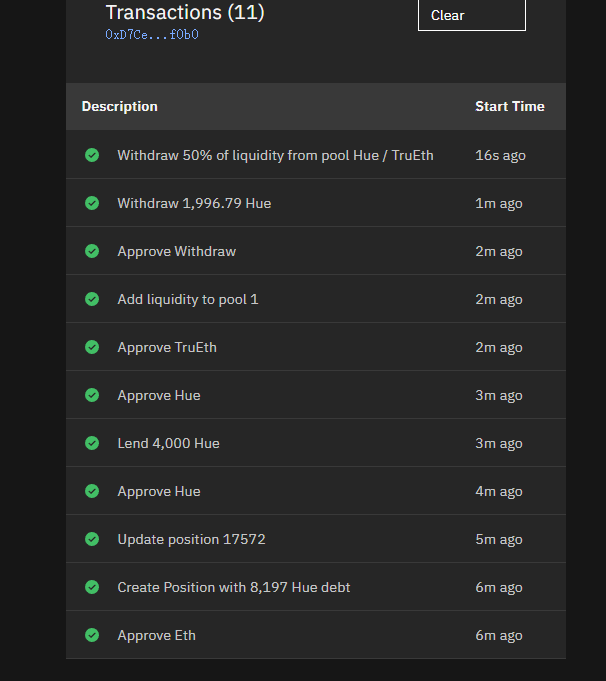Click the 'Transactions (11)' heading
This screenshot has height=681, width=606.
tap(185, 13)
